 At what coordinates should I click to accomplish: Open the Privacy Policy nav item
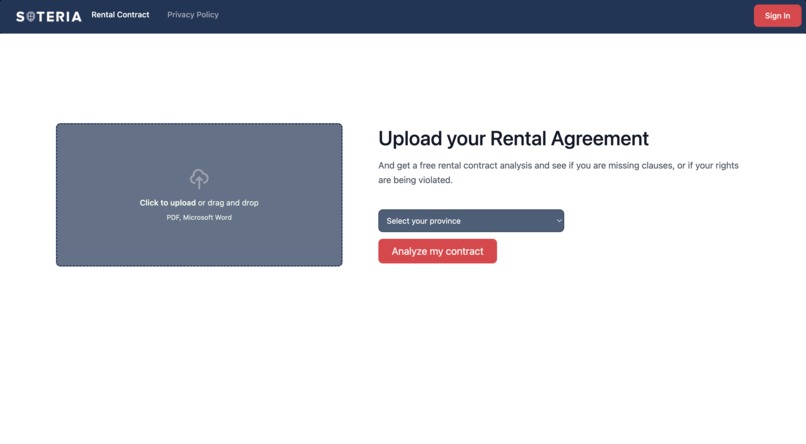click(x=193, y=15)
